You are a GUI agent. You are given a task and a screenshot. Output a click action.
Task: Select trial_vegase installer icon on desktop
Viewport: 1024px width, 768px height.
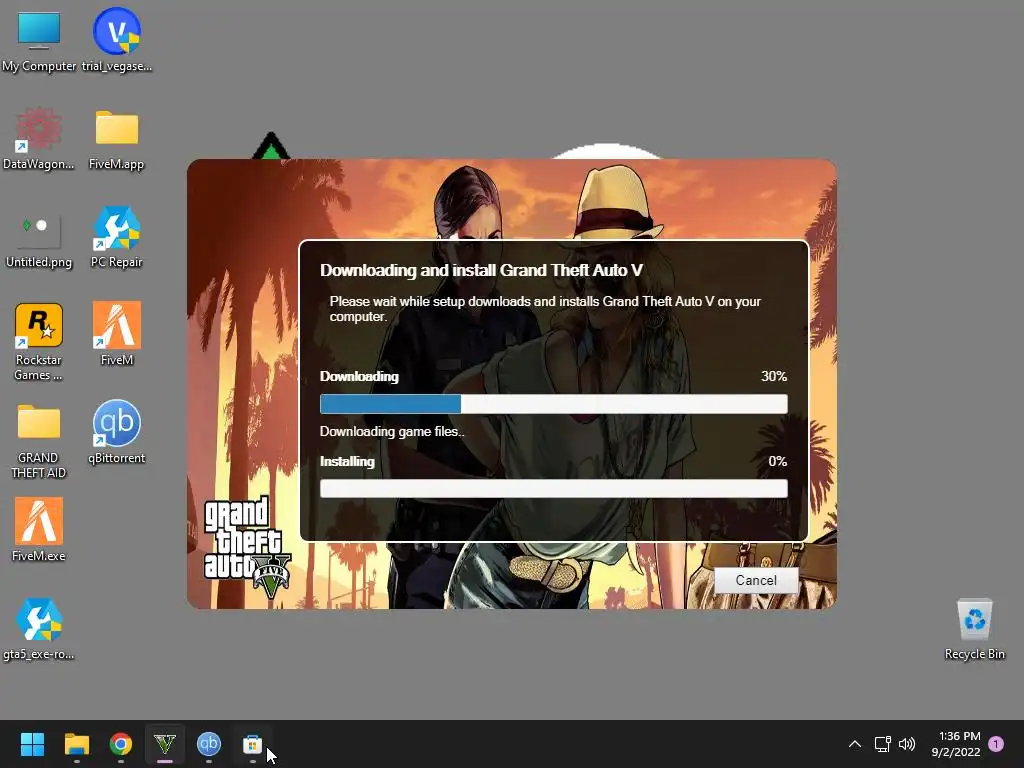[116, 39]
